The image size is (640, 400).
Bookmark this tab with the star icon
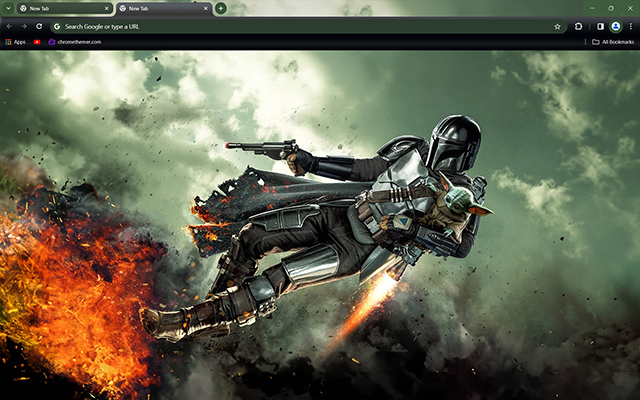(x=557, y=27)
